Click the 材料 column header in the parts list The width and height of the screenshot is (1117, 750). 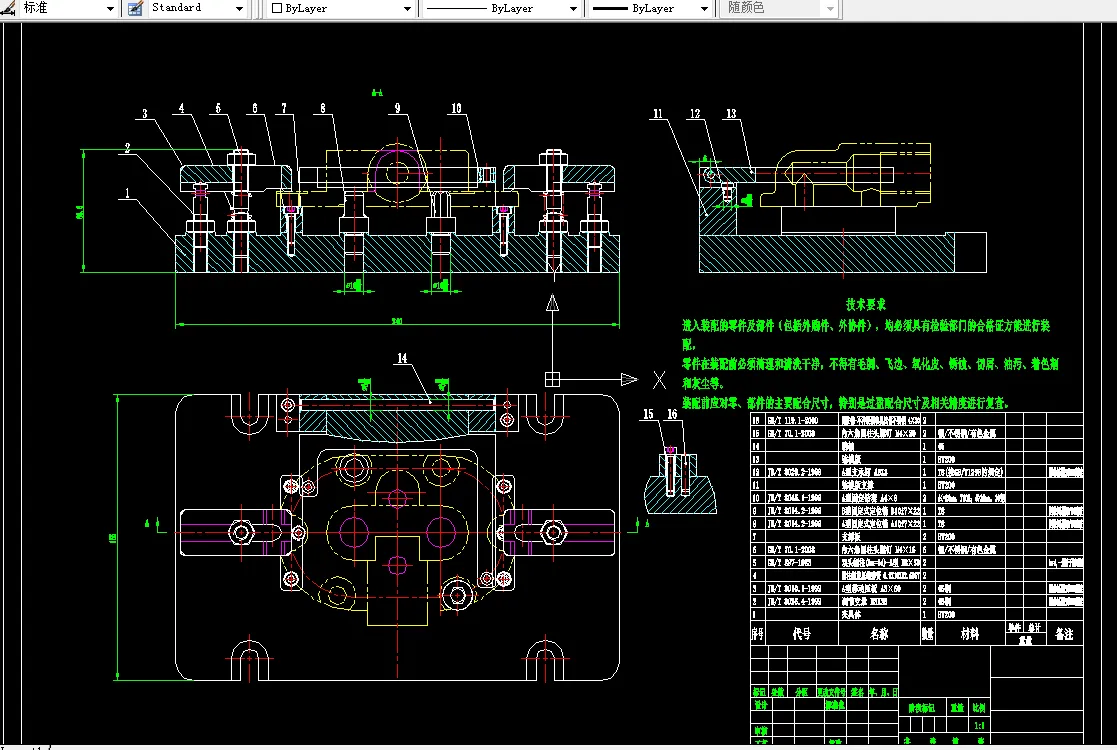[x=970, y=634]
